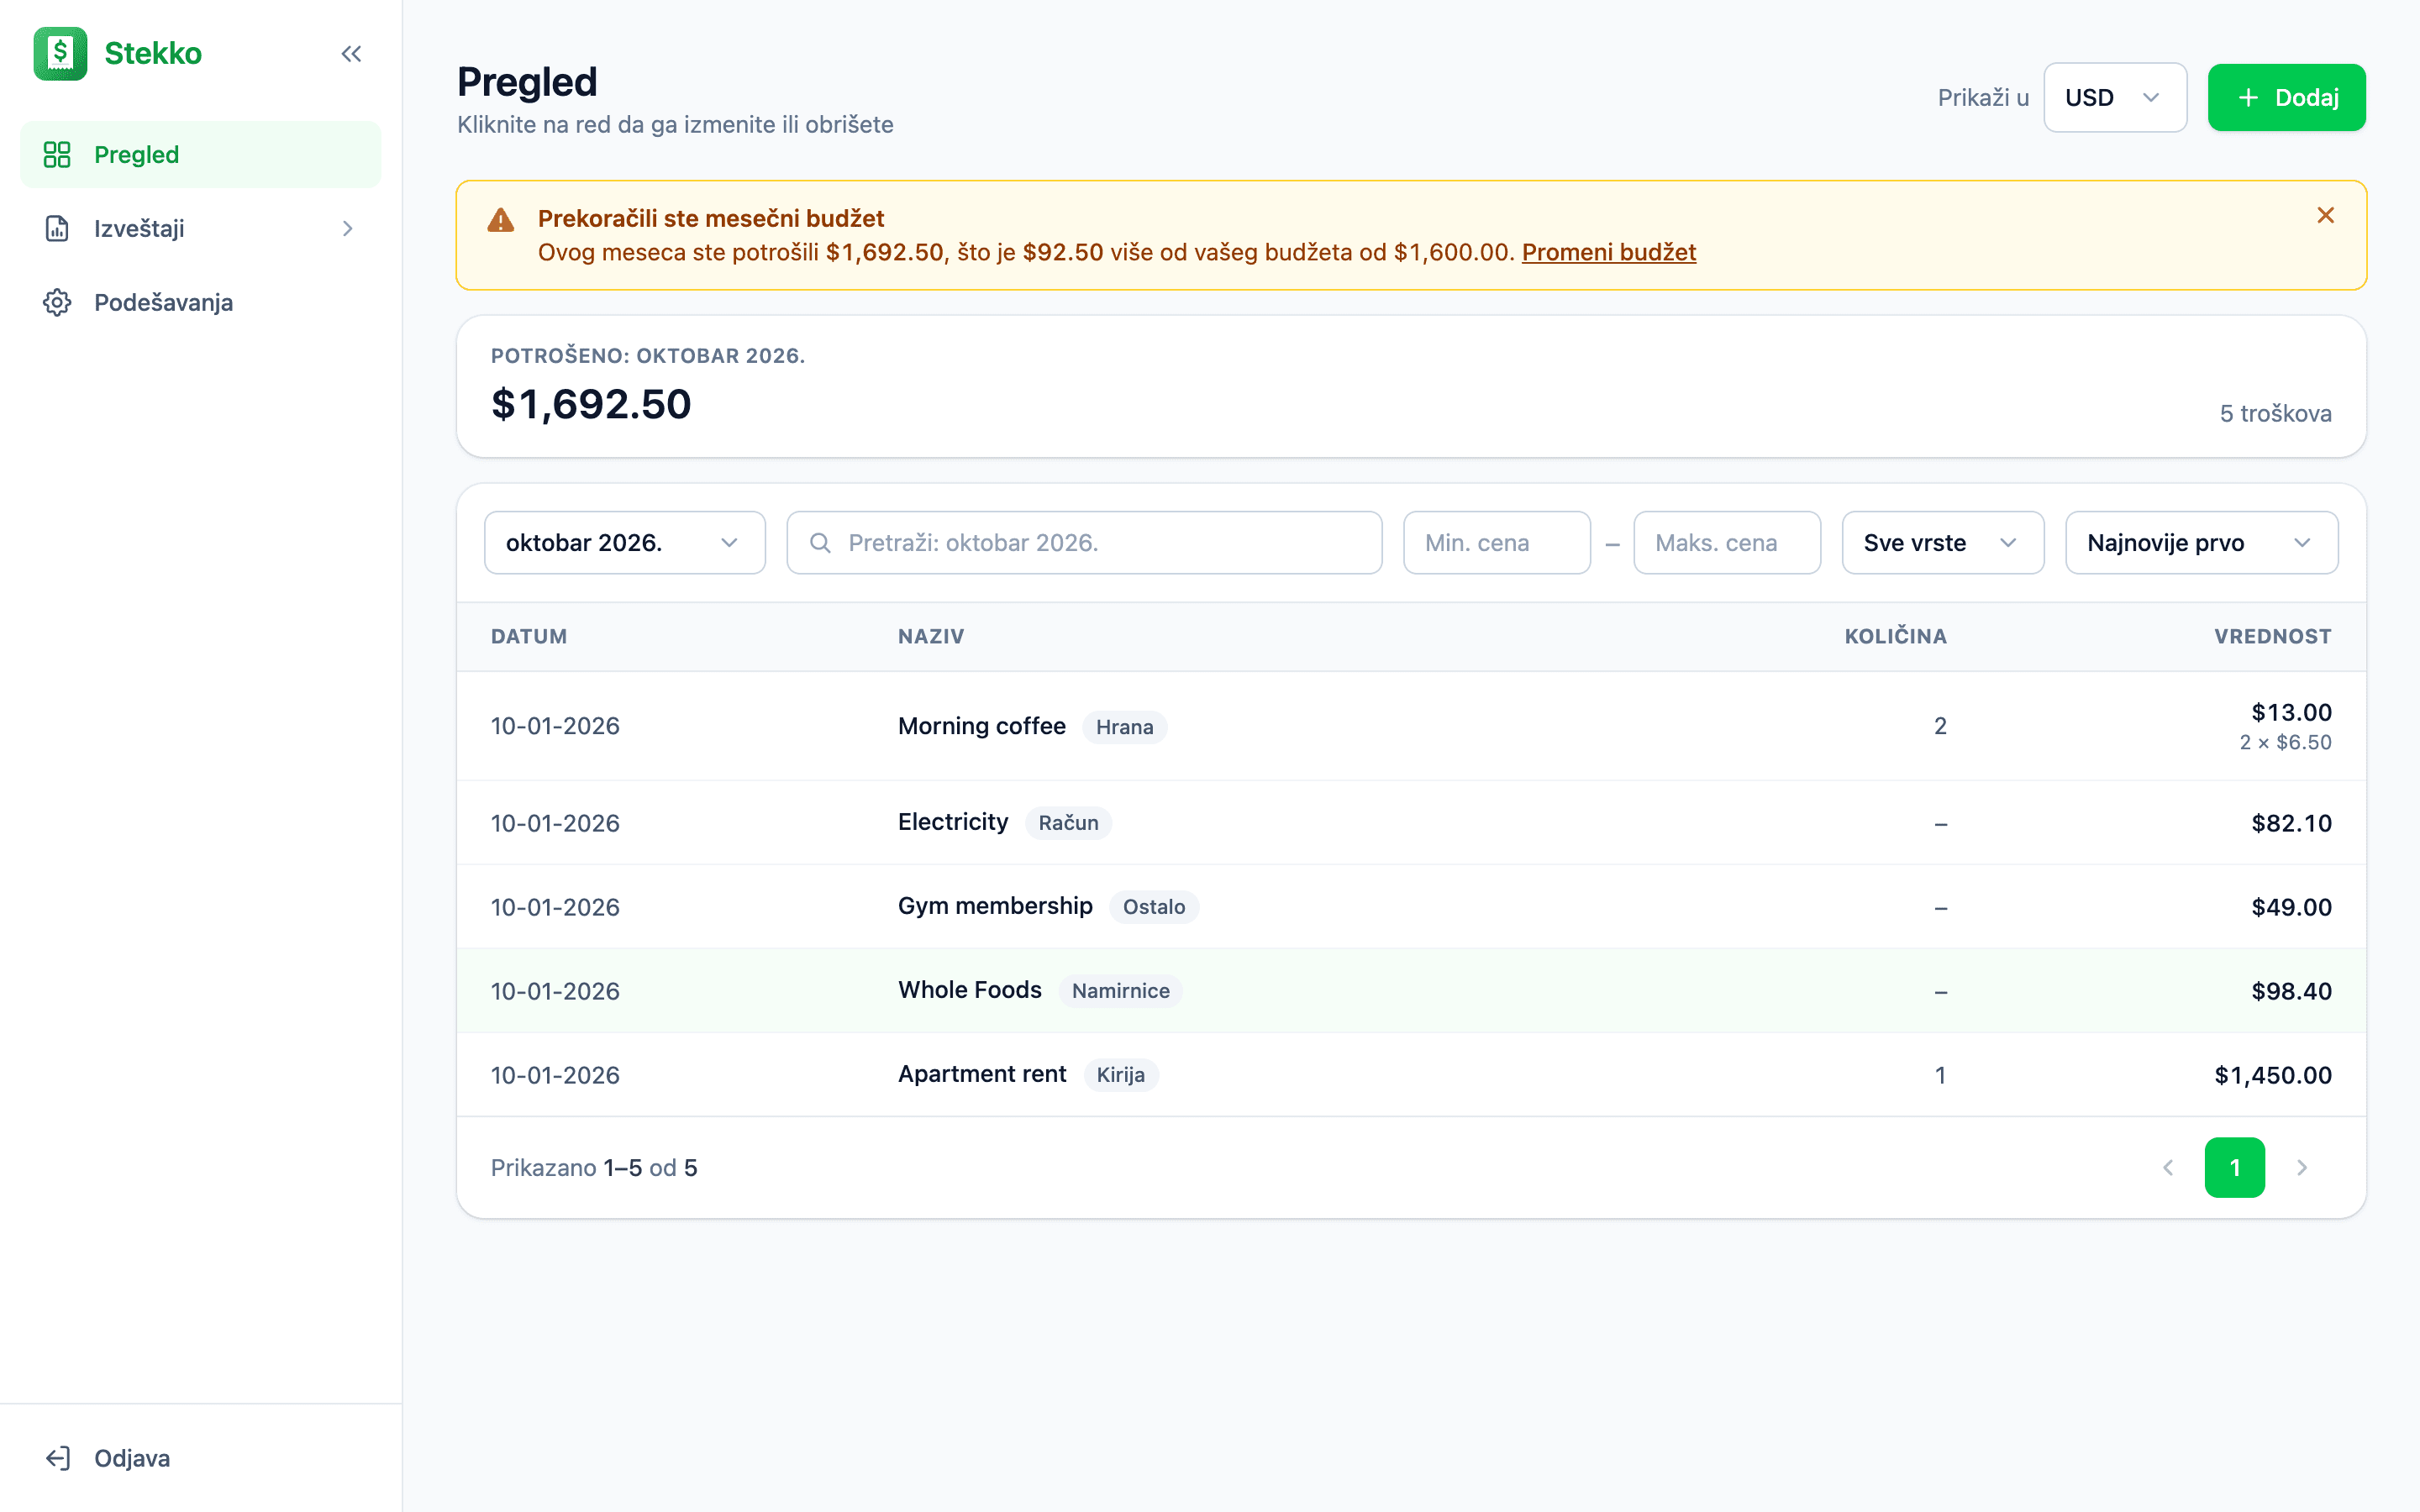Open the Gym membership expense row
The width and height of the screenshot is (2420, 1512).
[1411, 907]
